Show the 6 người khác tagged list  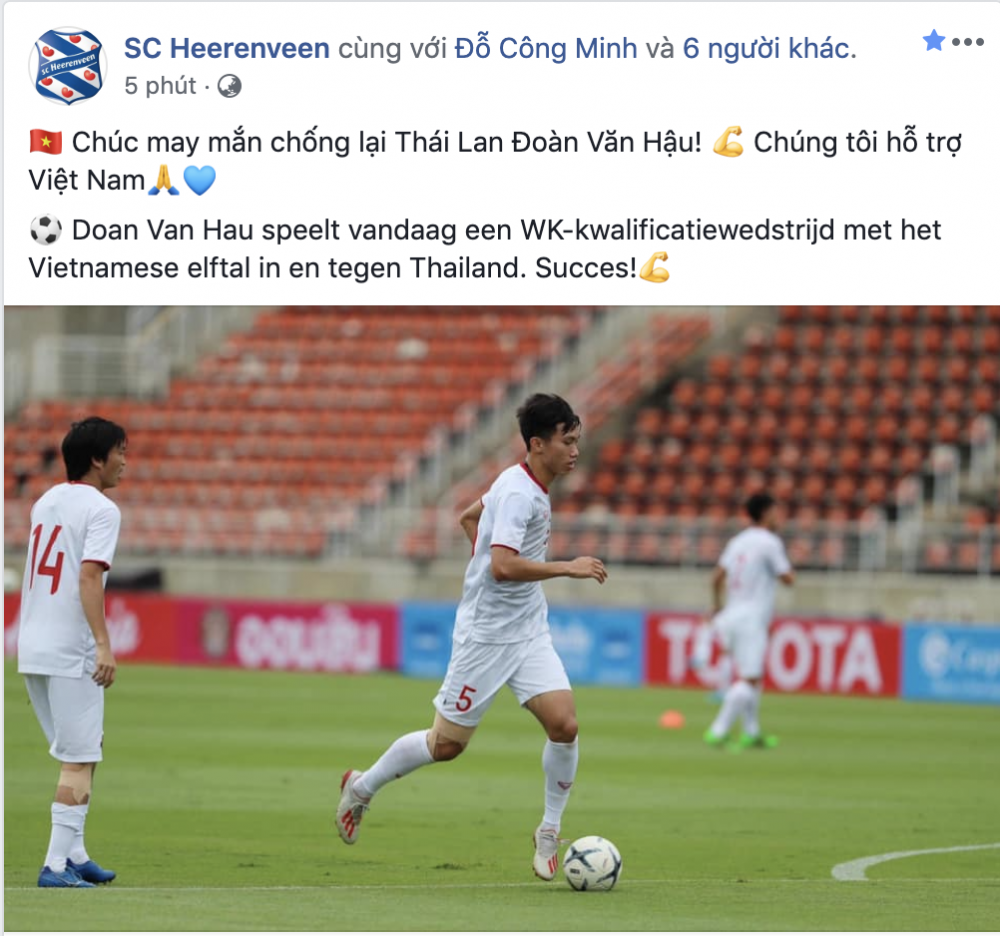coord(767,48)
